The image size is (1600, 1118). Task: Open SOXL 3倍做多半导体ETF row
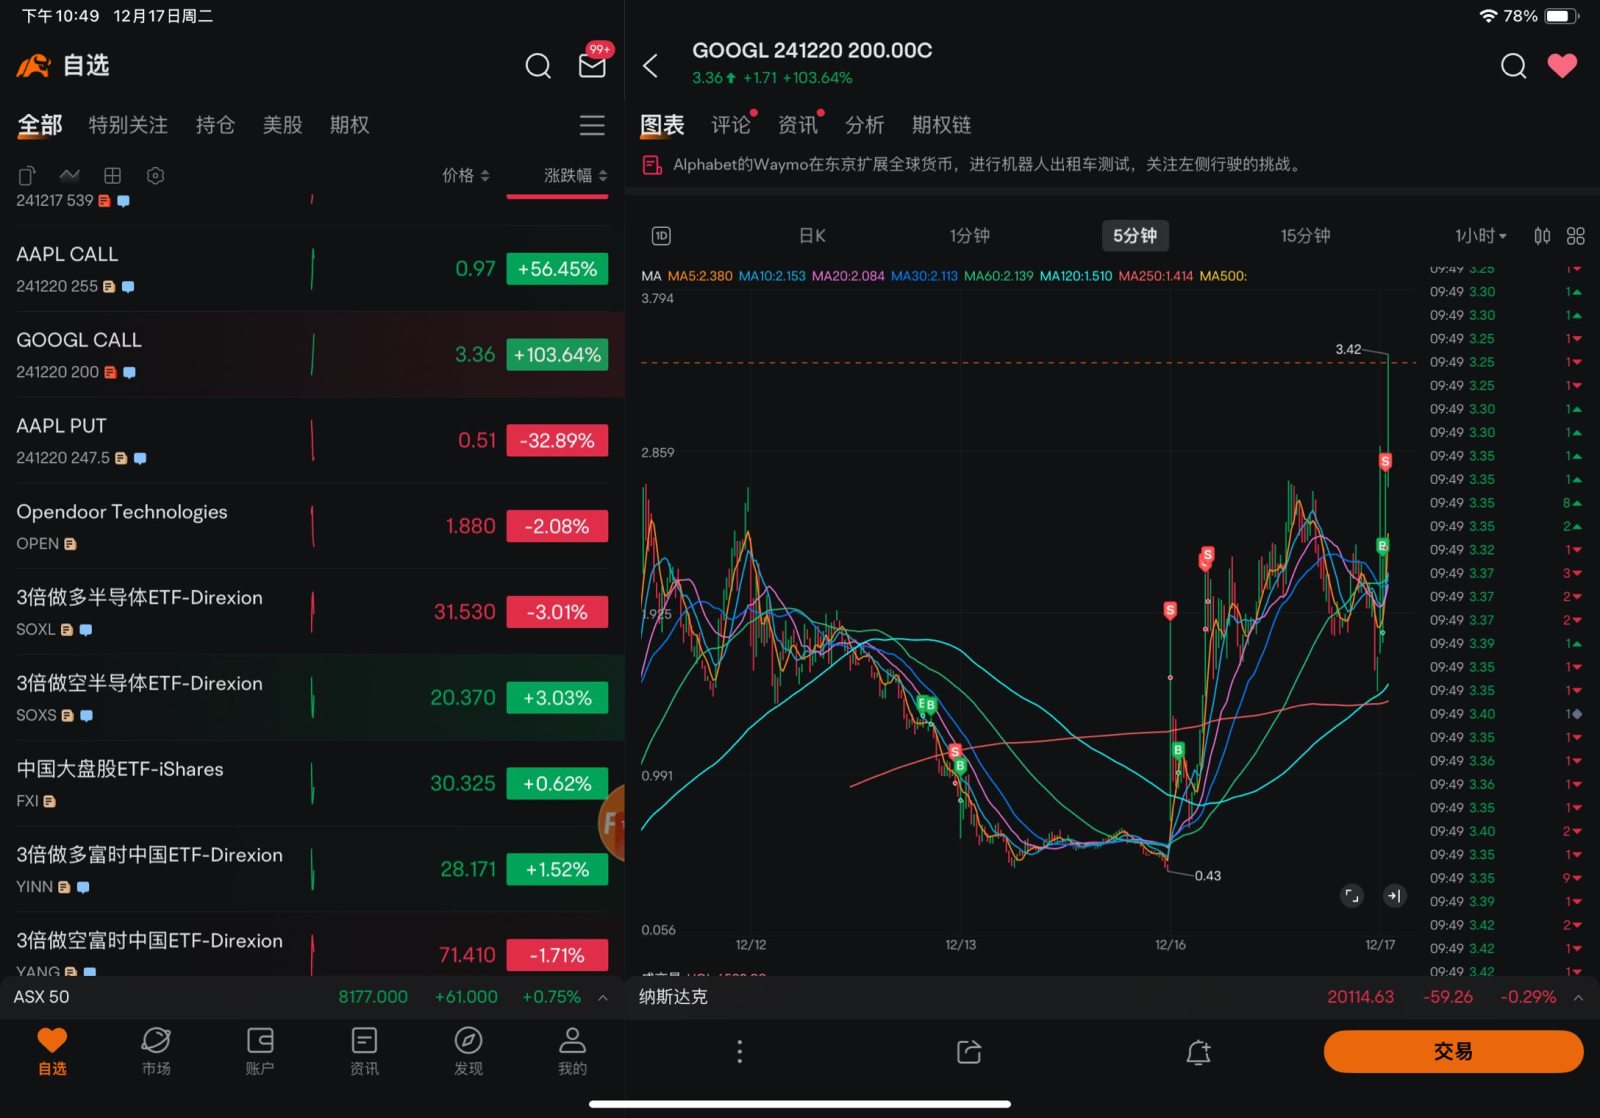(312, 612)
